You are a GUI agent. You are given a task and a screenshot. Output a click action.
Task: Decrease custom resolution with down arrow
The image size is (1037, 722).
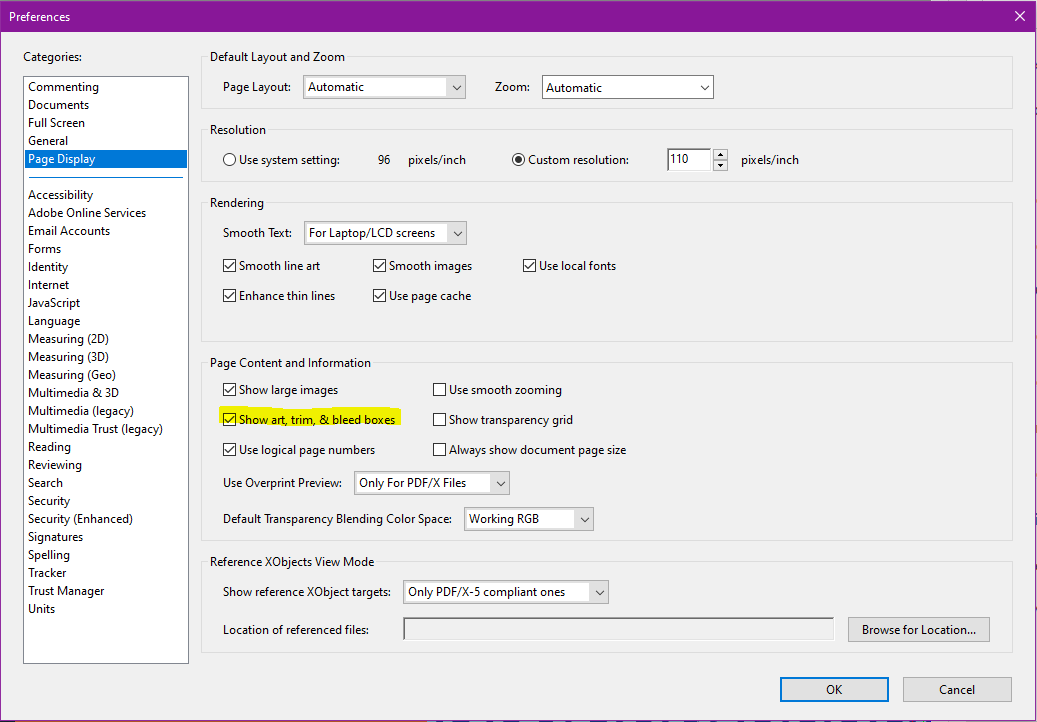[720, 165]
